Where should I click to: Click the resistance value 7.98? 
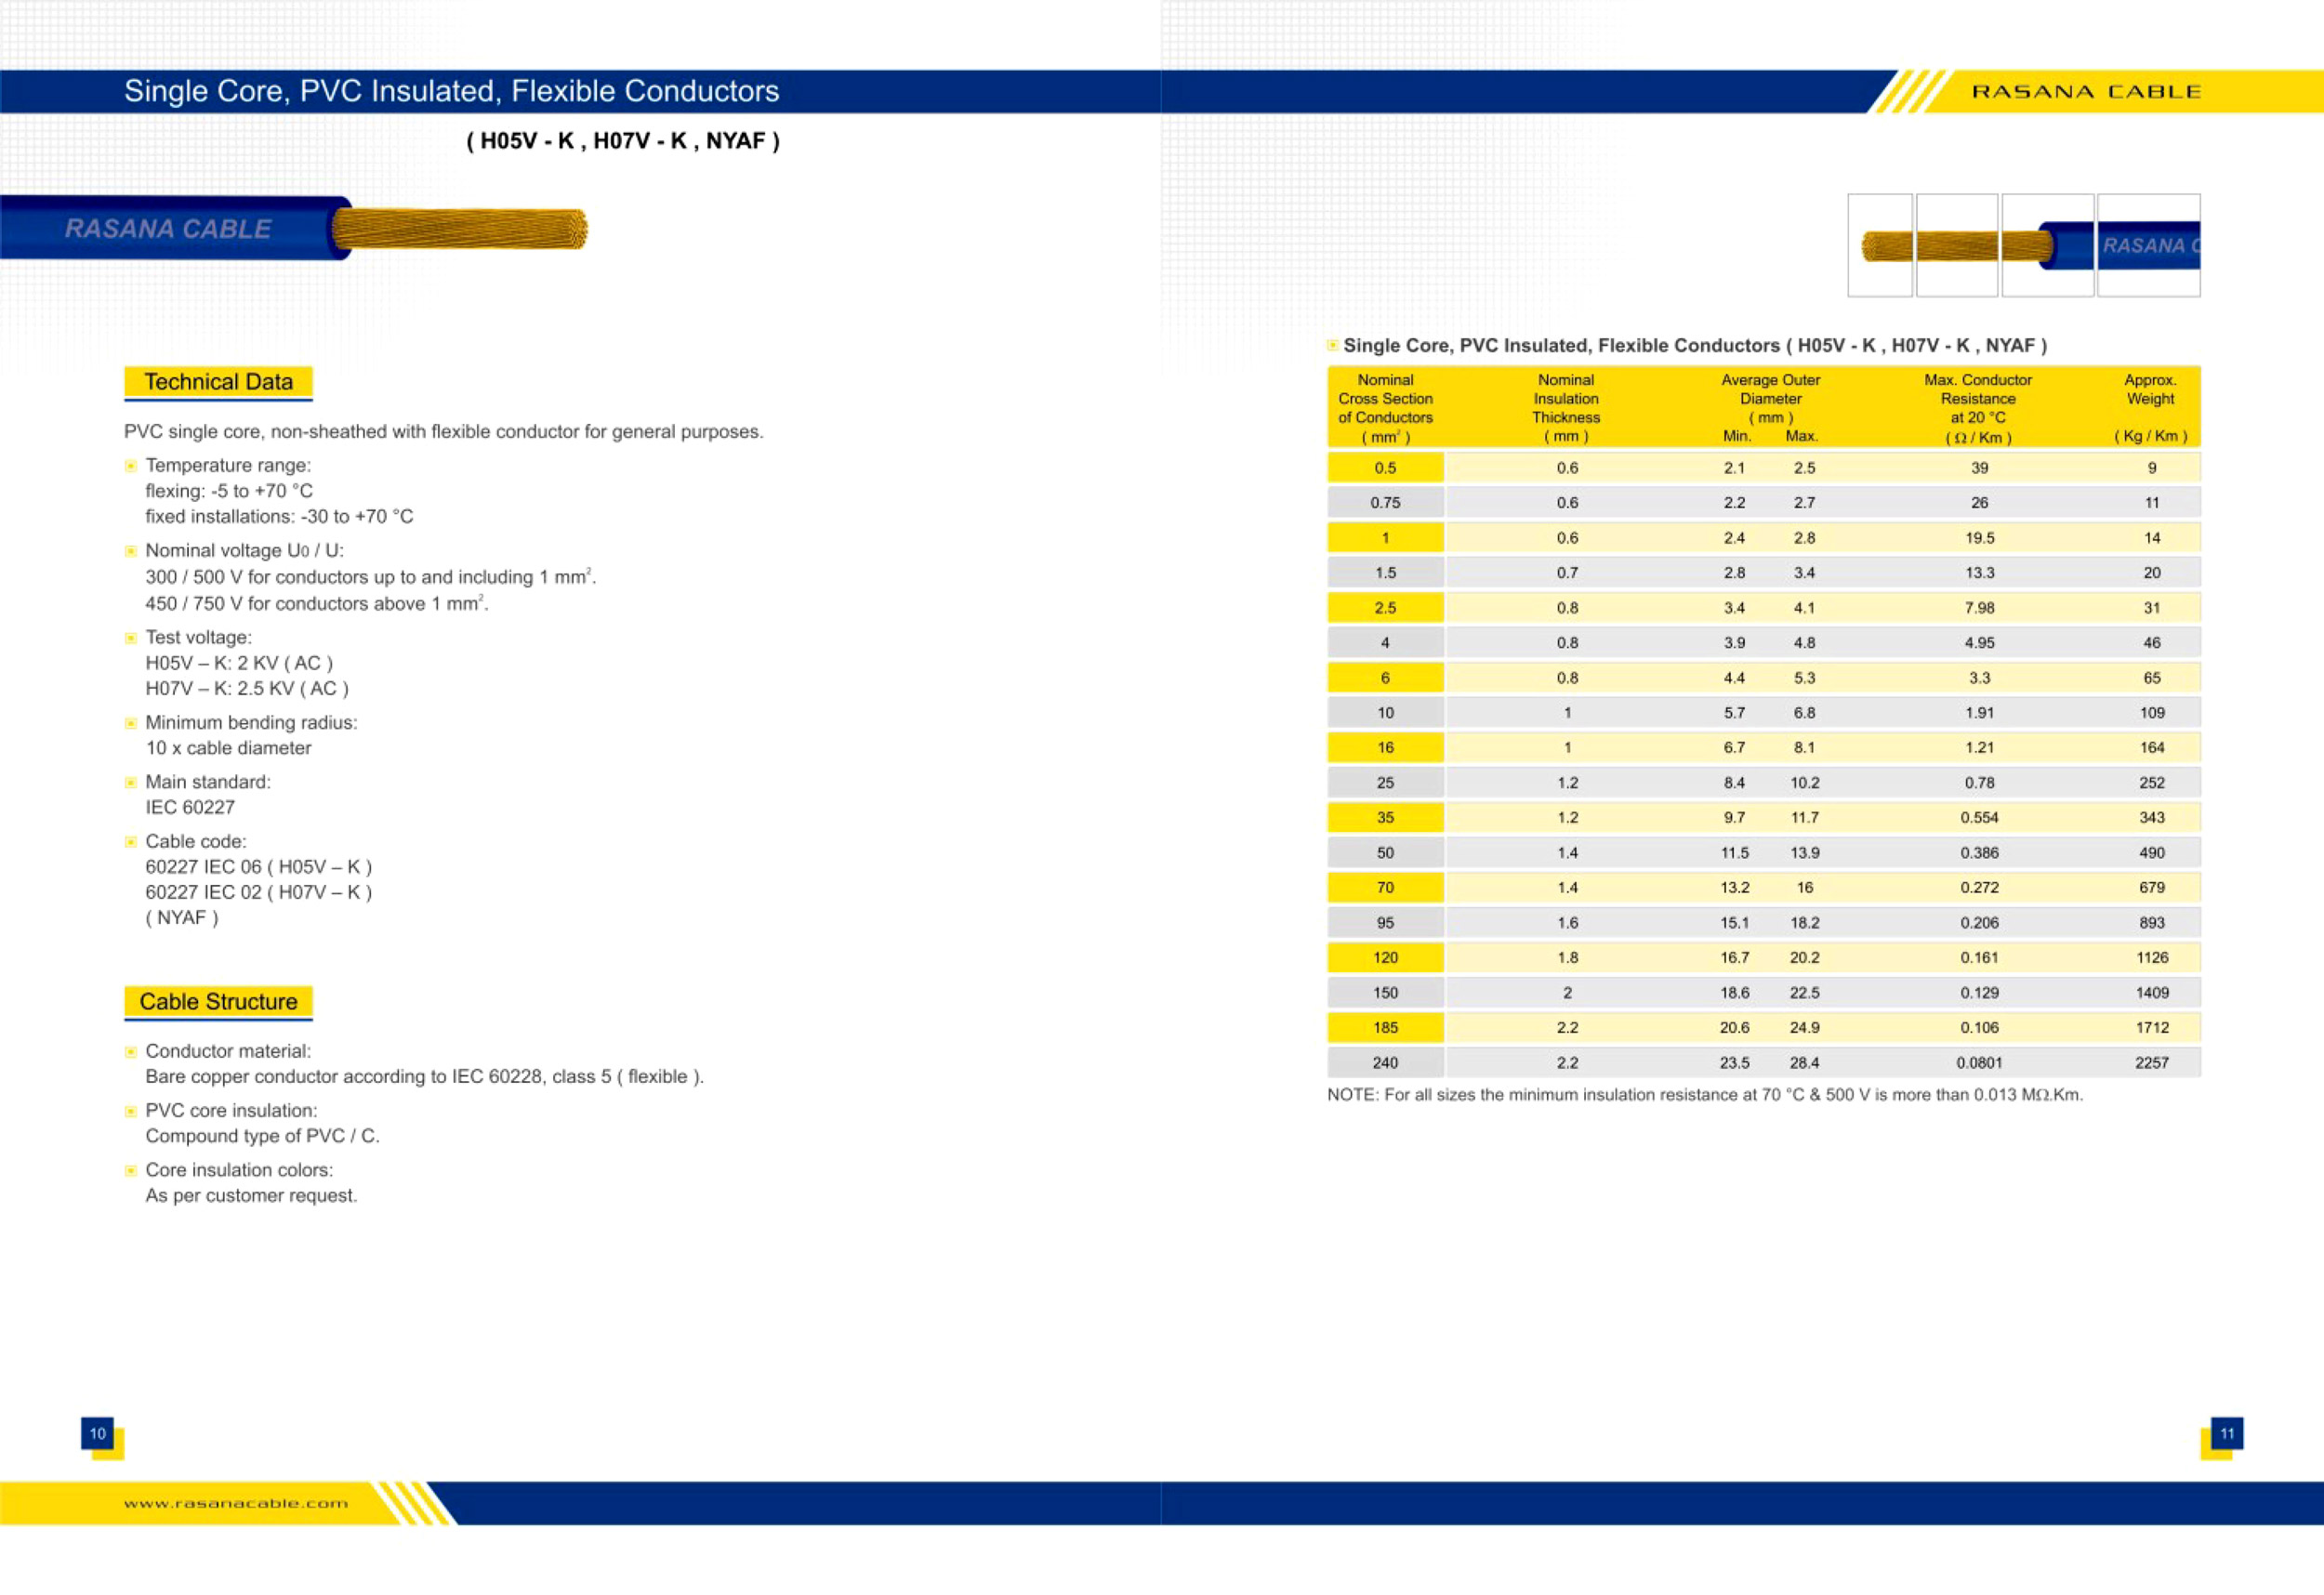(x=1979, y=608)
